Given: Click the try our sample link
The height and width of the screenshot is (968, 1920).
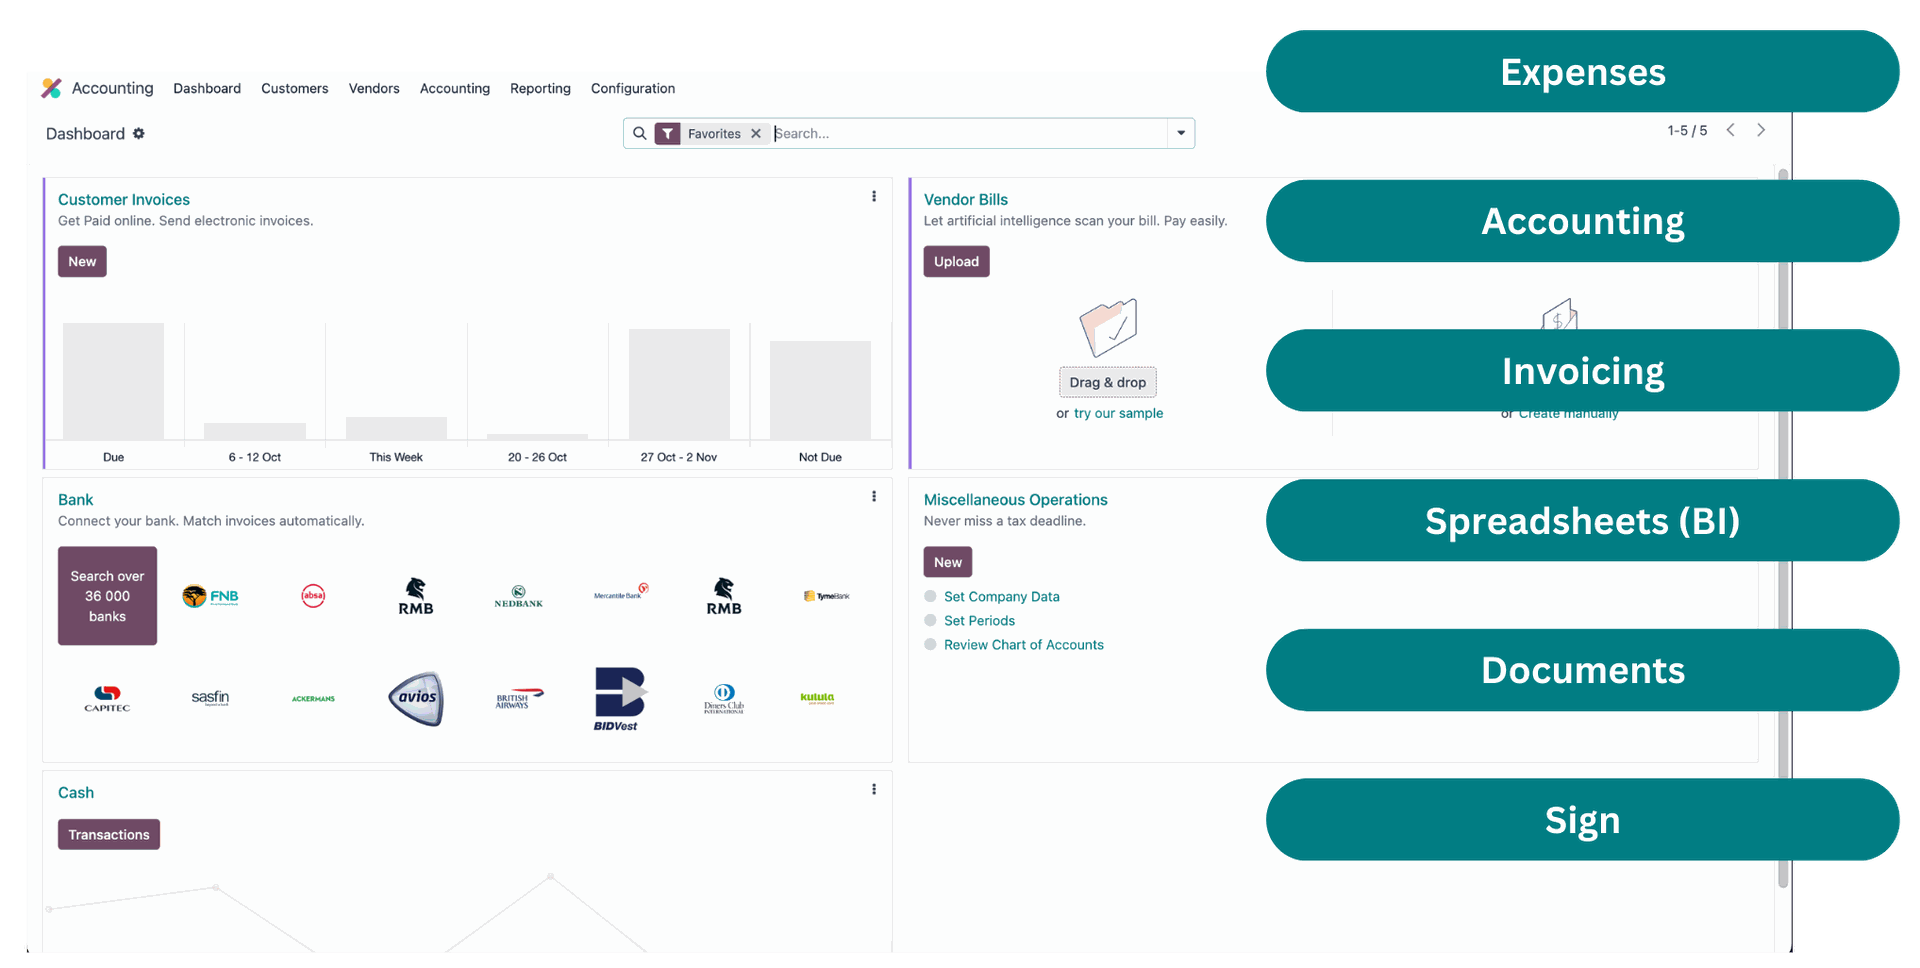Looking at the screenshot, I should 1118,413.
